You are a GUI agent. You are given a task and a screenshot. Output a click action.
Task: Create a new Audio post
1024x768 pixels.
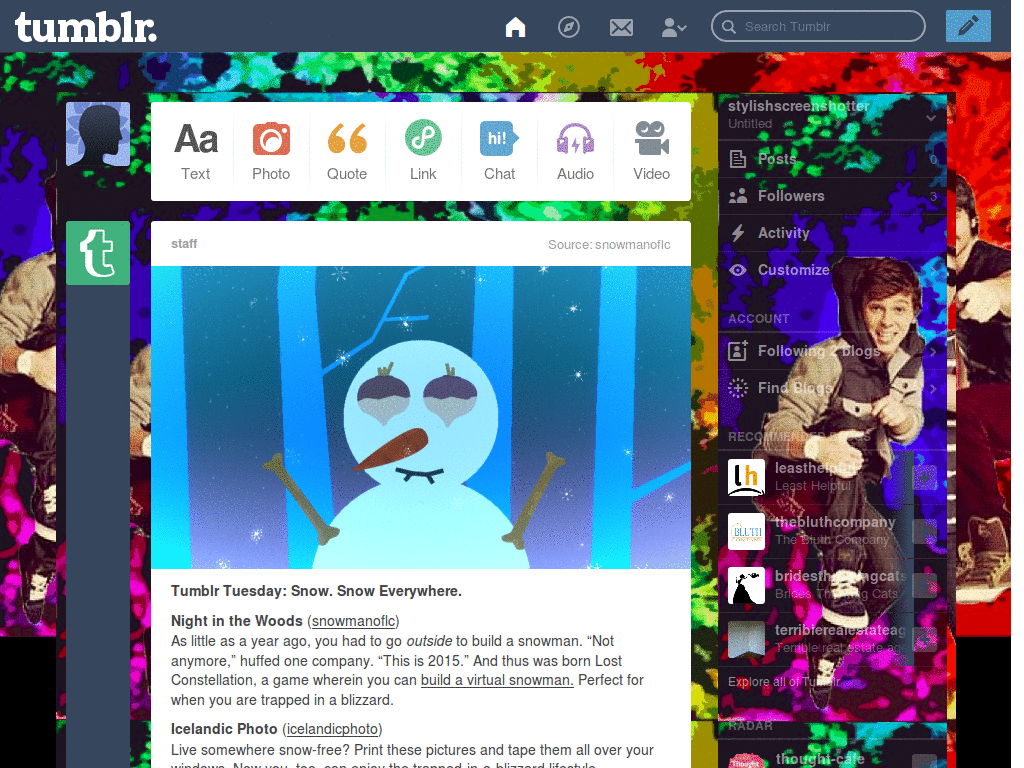point(575,152)
